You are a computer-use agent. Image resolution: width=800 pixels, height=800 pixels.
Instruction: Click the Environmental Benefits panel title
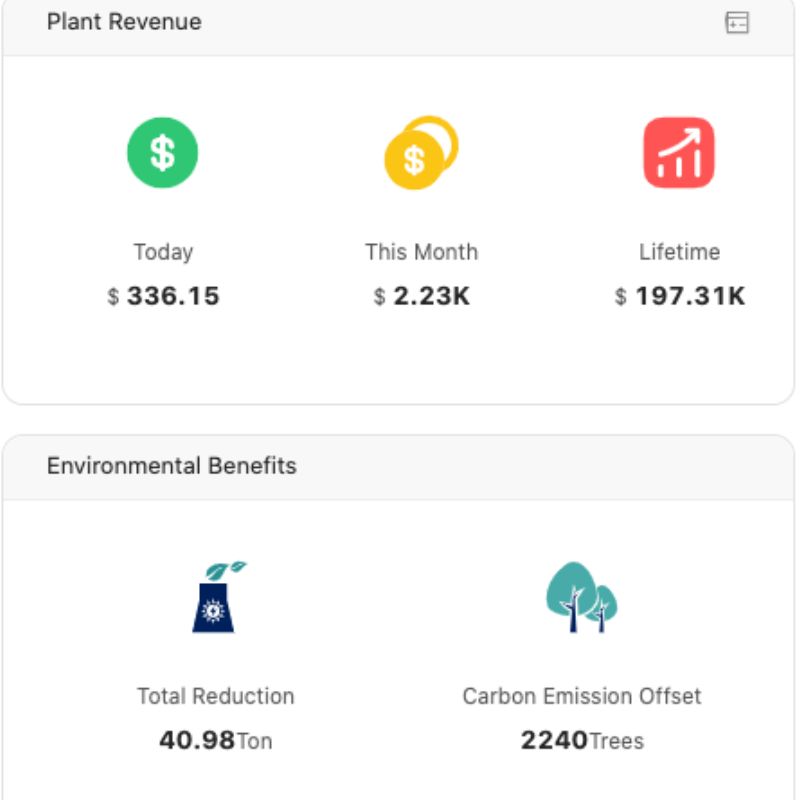point(172,466)
